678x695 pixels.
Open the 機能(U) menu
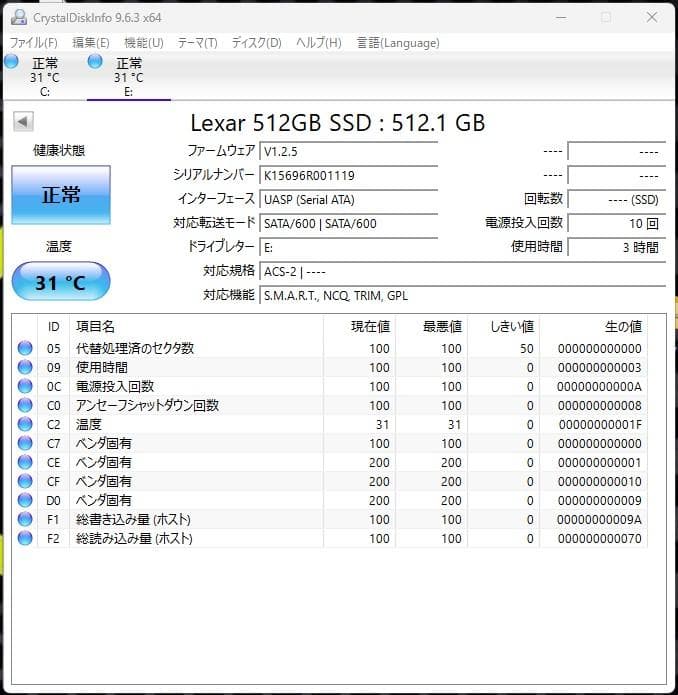144,43
